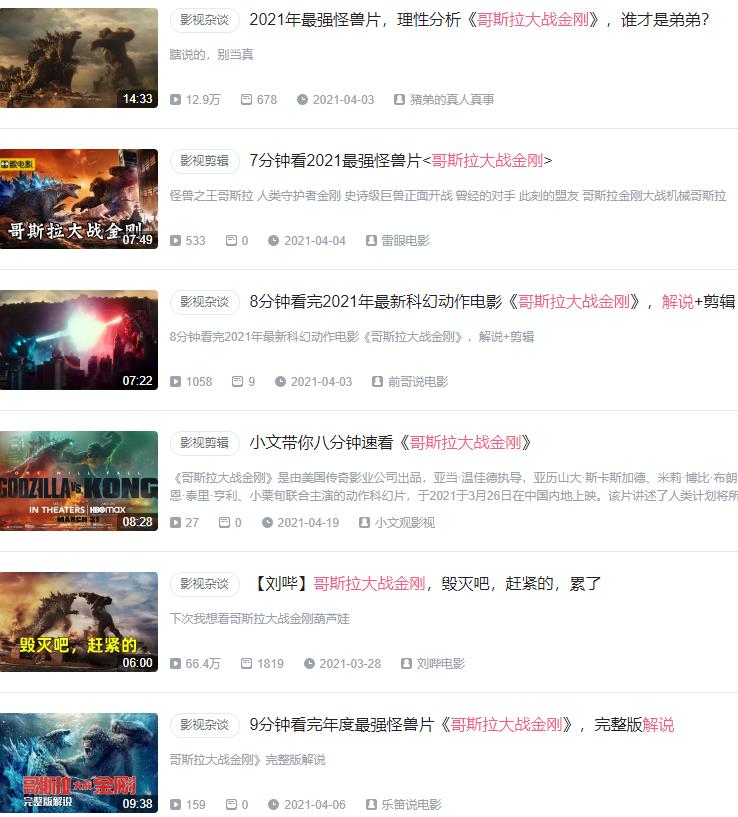Click uploader icon beside 小文观影视
The height and width of the screenshot is (817, 738).
(364, 523)
